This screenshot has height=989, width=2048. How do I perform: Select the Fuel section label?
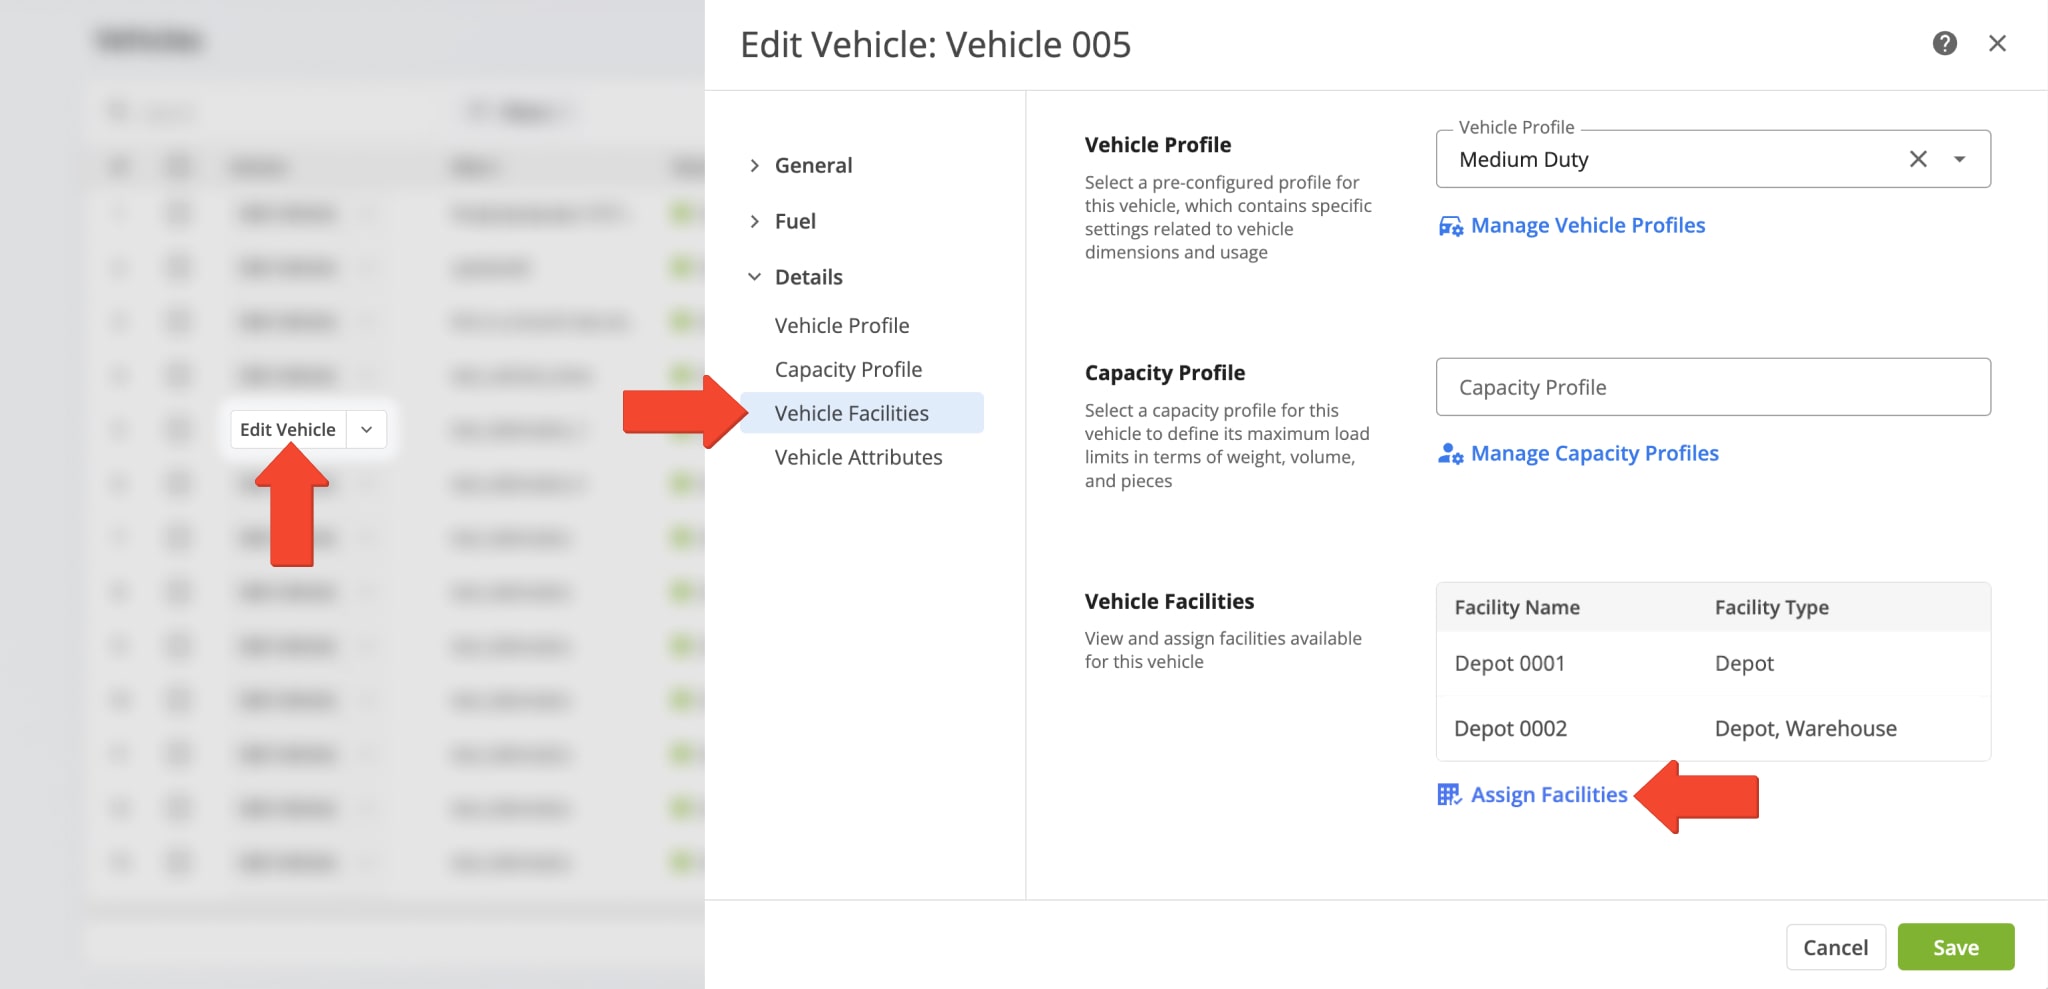click(x=795, y=221)
